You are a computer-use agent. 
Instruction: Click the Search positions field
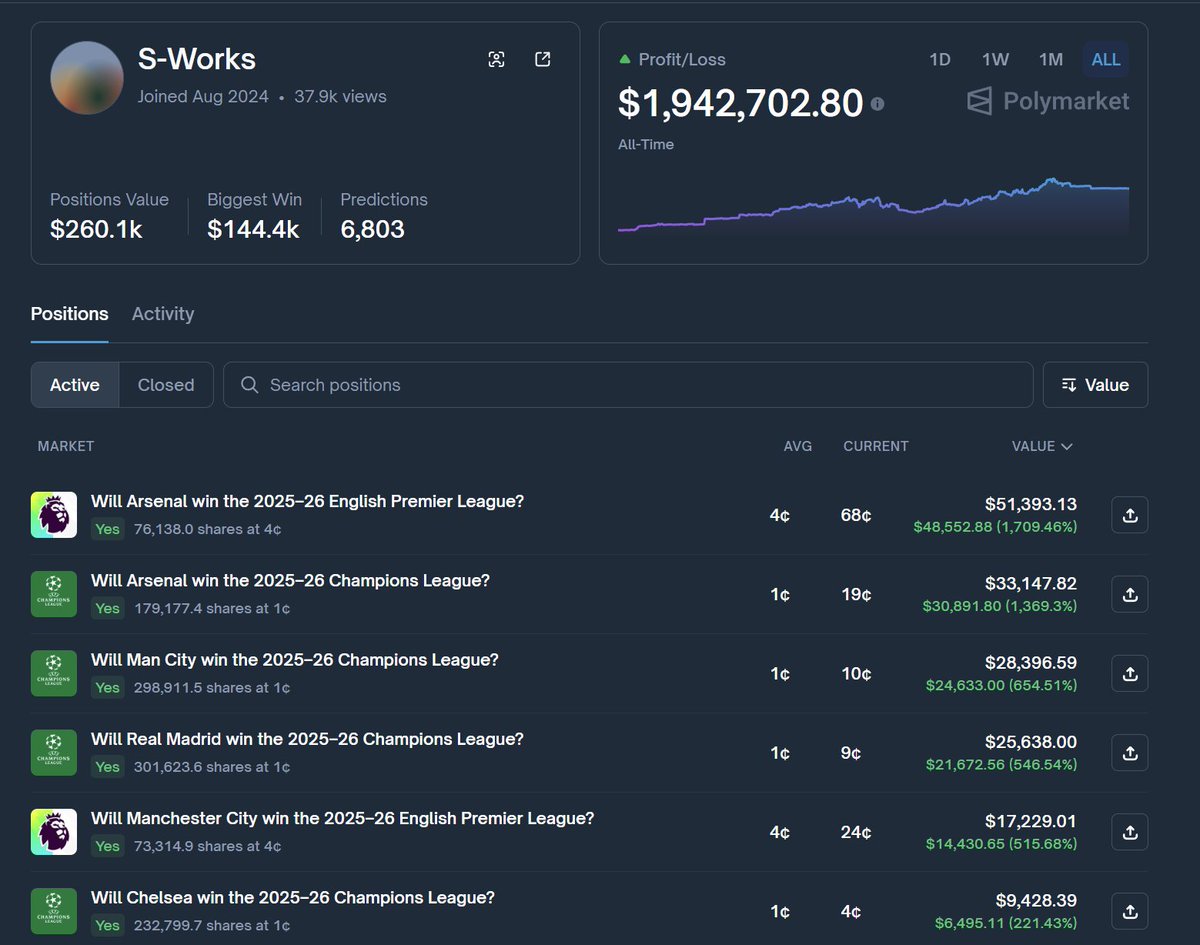[628, 385]
